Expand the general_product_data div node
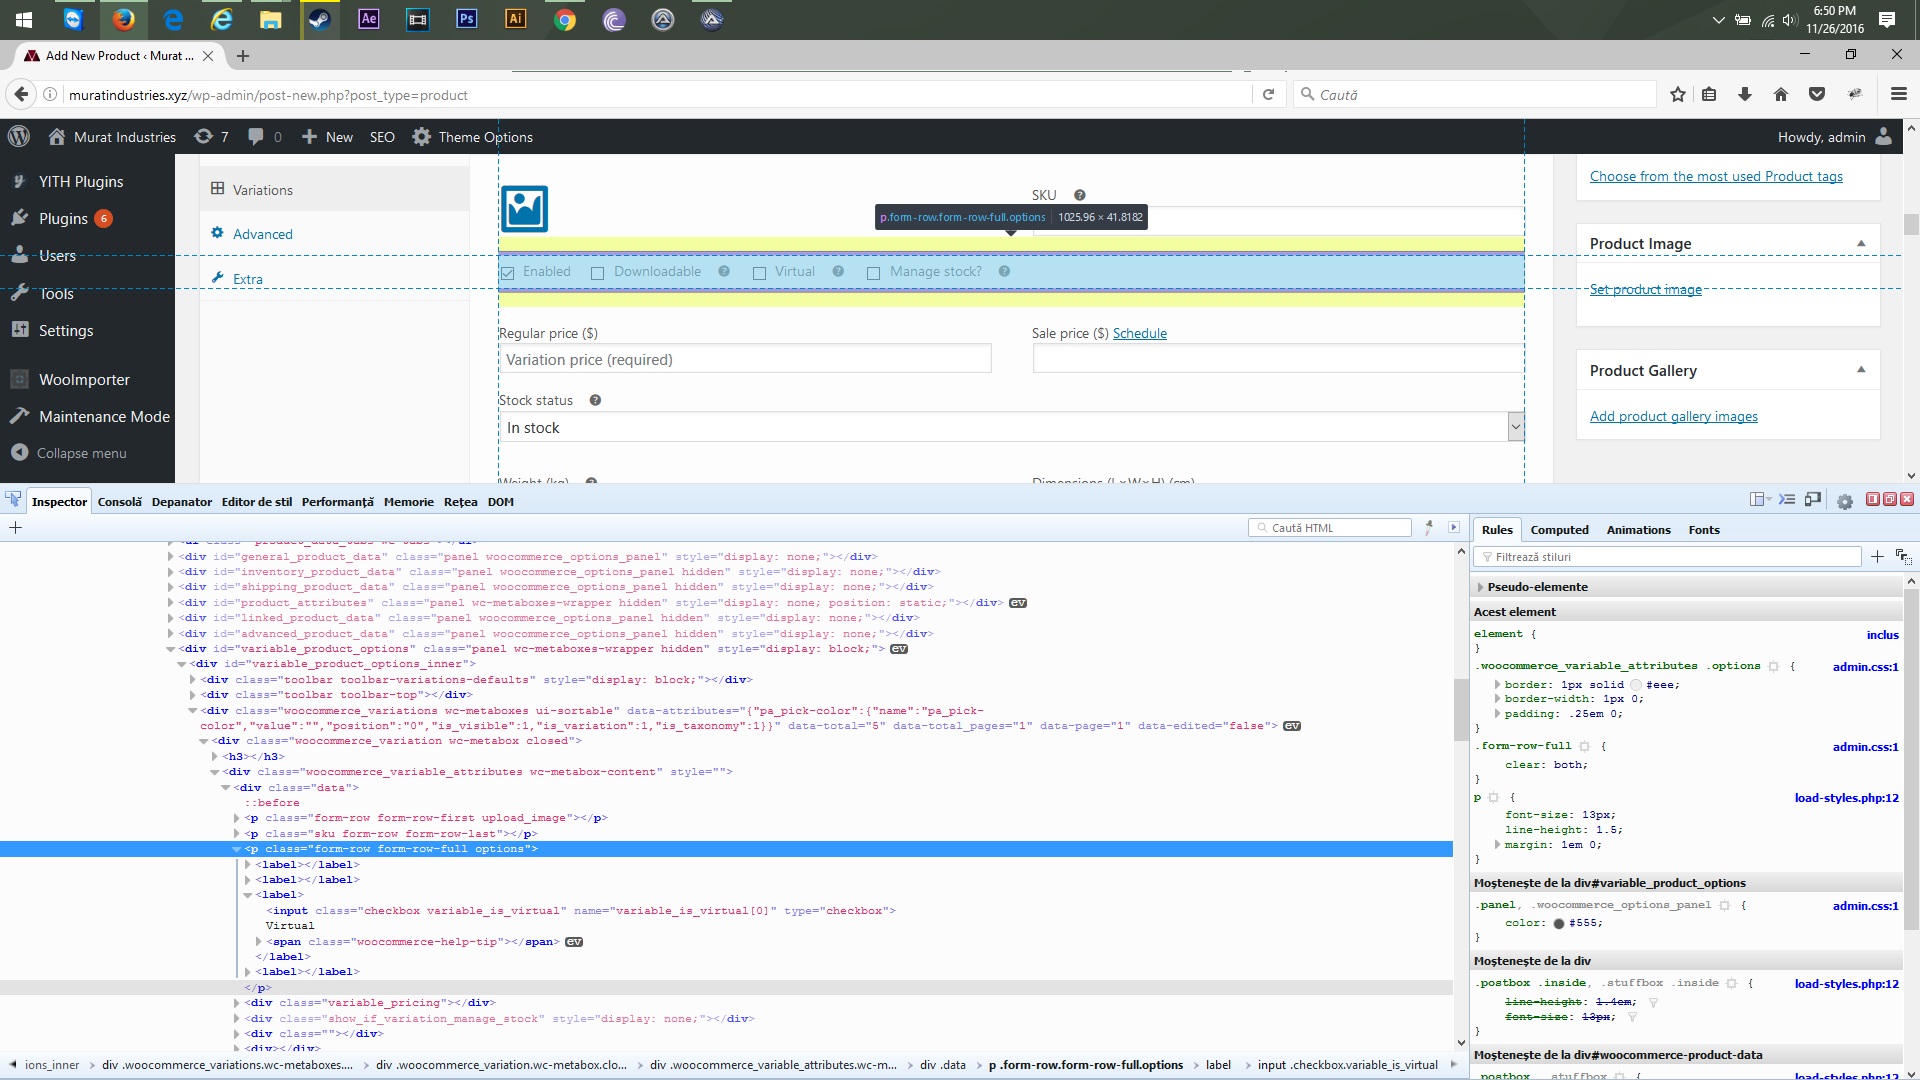1920x1080 pixels. click(170, 557)
